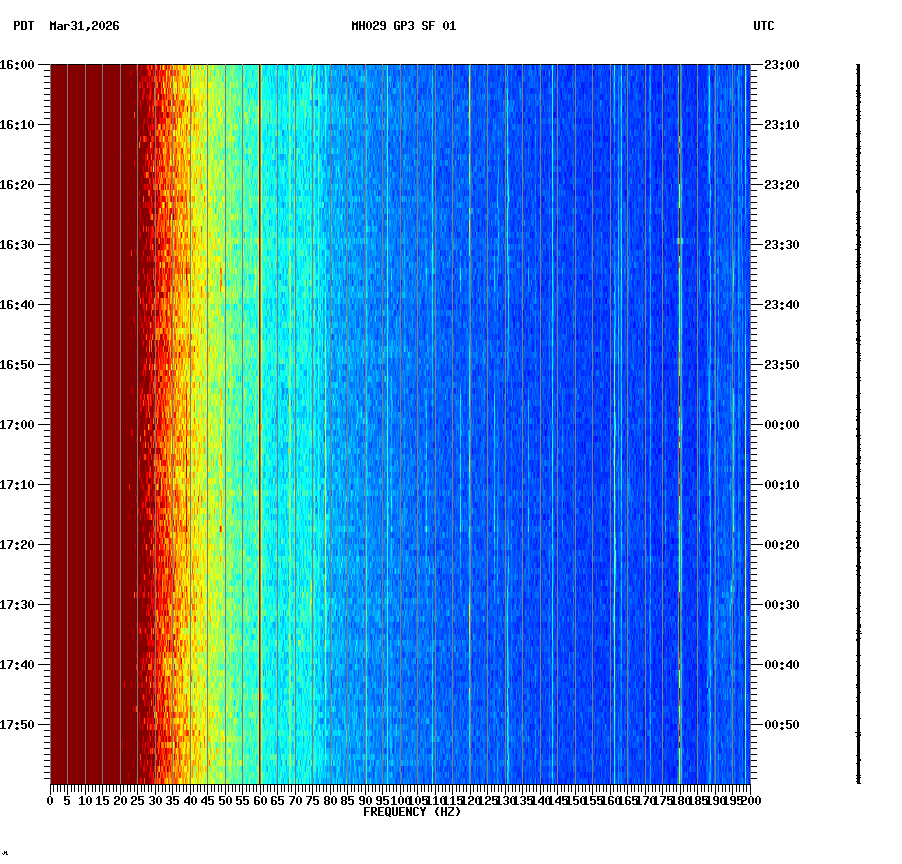Select the 100 Hz frequency tick label
This screenshot has height=864, width=902.
click(x=397, y=801)
